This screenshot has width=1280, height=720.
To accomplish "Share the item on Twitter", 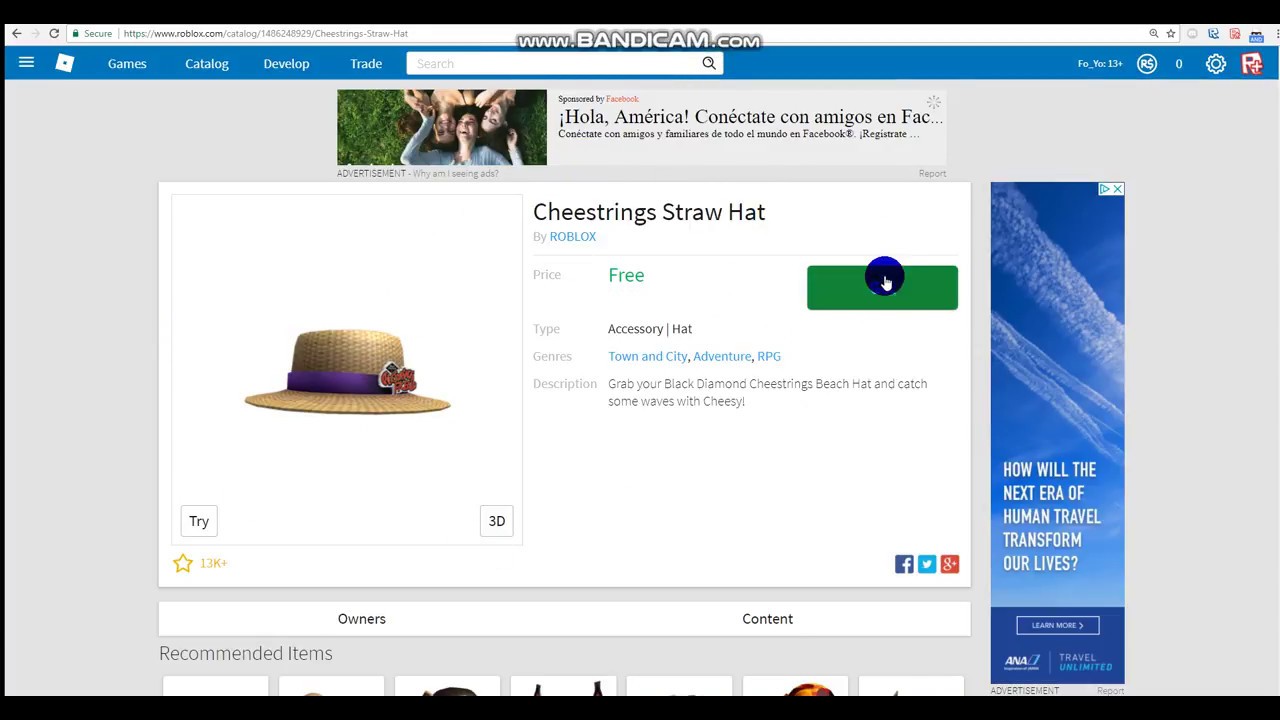I will [927, 564].
